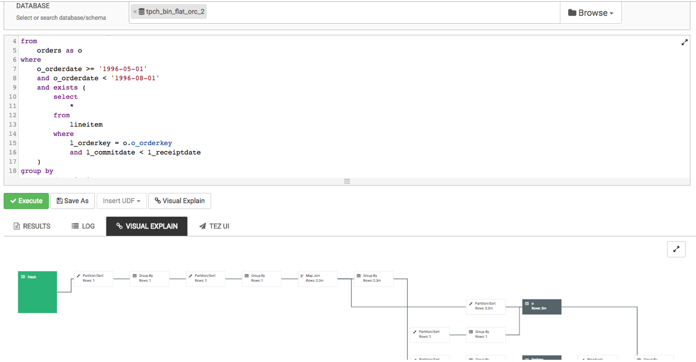696x362 pixels.
Task: Switch to the RESULTS tab
Action: [x=32, y=226]
